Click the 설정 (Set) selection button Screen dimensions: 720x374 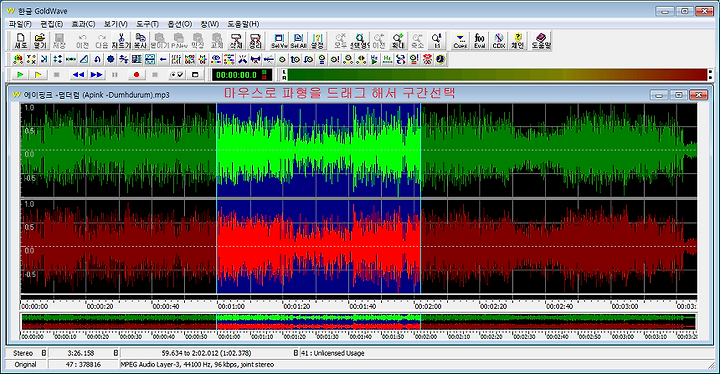pos(317,41)
